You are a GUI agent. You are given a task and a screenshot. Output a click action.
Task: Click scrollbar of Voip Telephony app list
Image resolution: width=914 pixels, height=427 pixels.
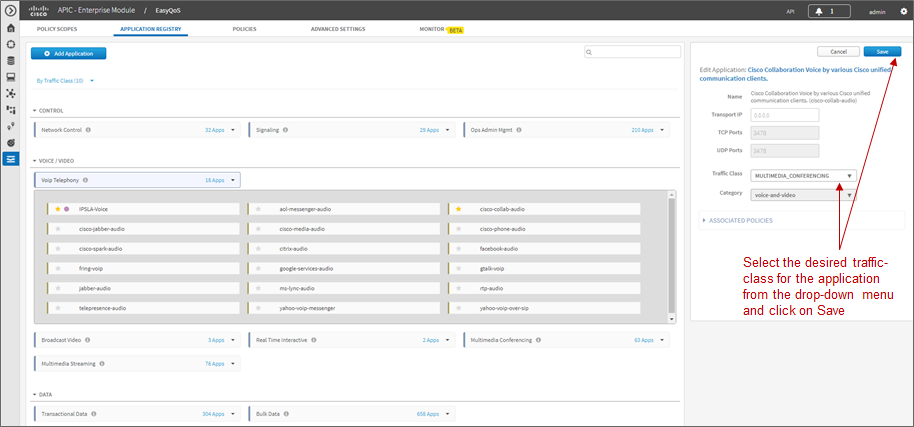pos(672,256)
